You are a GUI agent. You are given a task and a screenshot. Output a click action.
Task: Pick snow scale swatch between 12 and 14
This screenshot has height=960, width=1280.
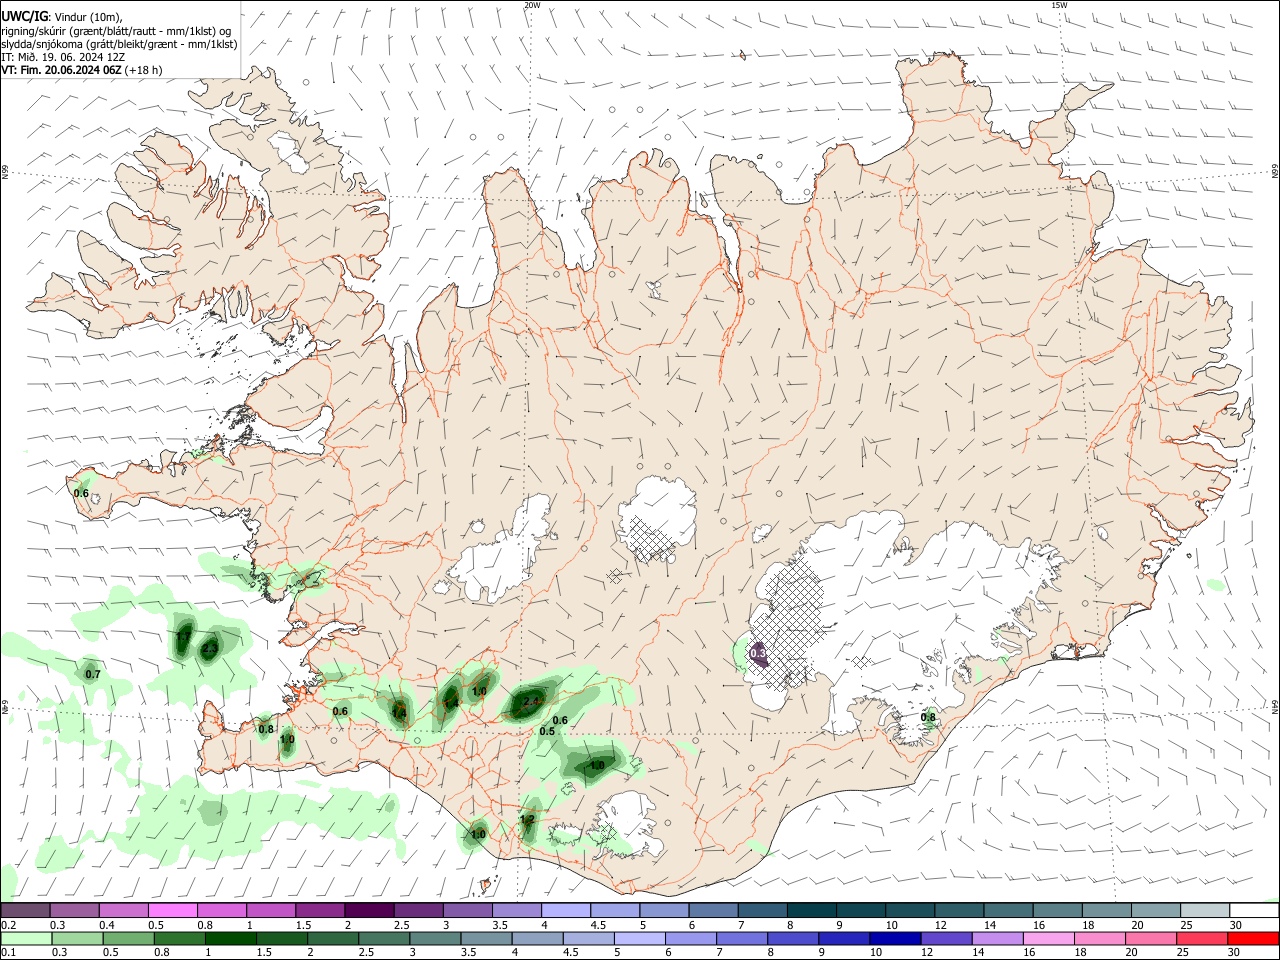pos(959,911)
